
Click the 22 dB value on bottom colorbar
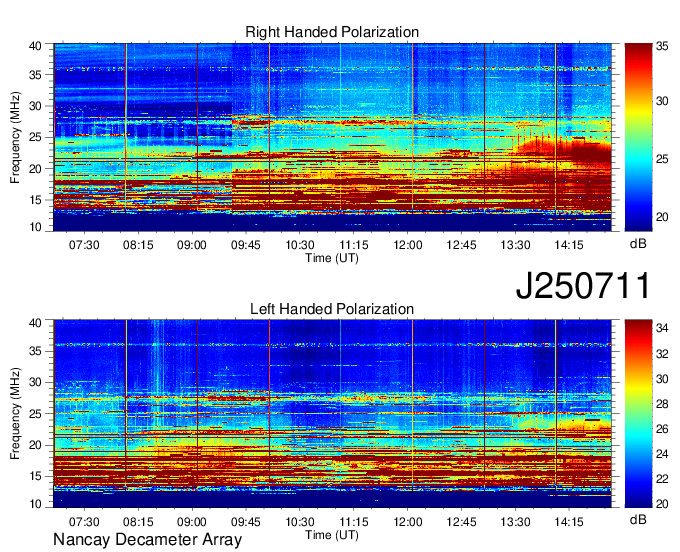[662, 479]
